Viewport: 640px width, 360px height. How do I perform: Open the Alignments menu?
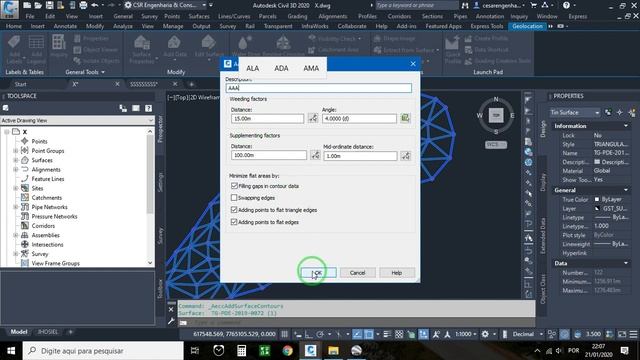pyautogui.click(x=333, y=16)
